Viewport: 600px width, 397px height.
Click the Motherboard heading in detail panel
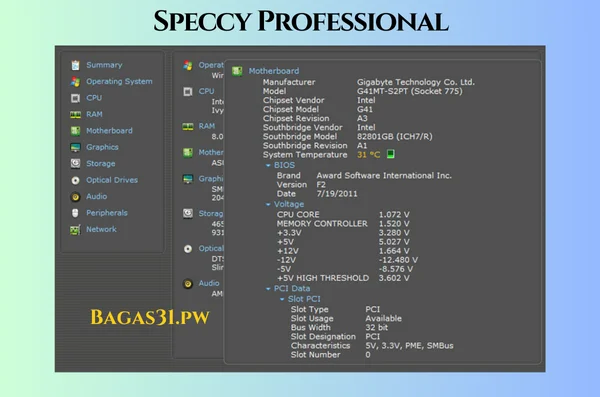pos(274,71)
